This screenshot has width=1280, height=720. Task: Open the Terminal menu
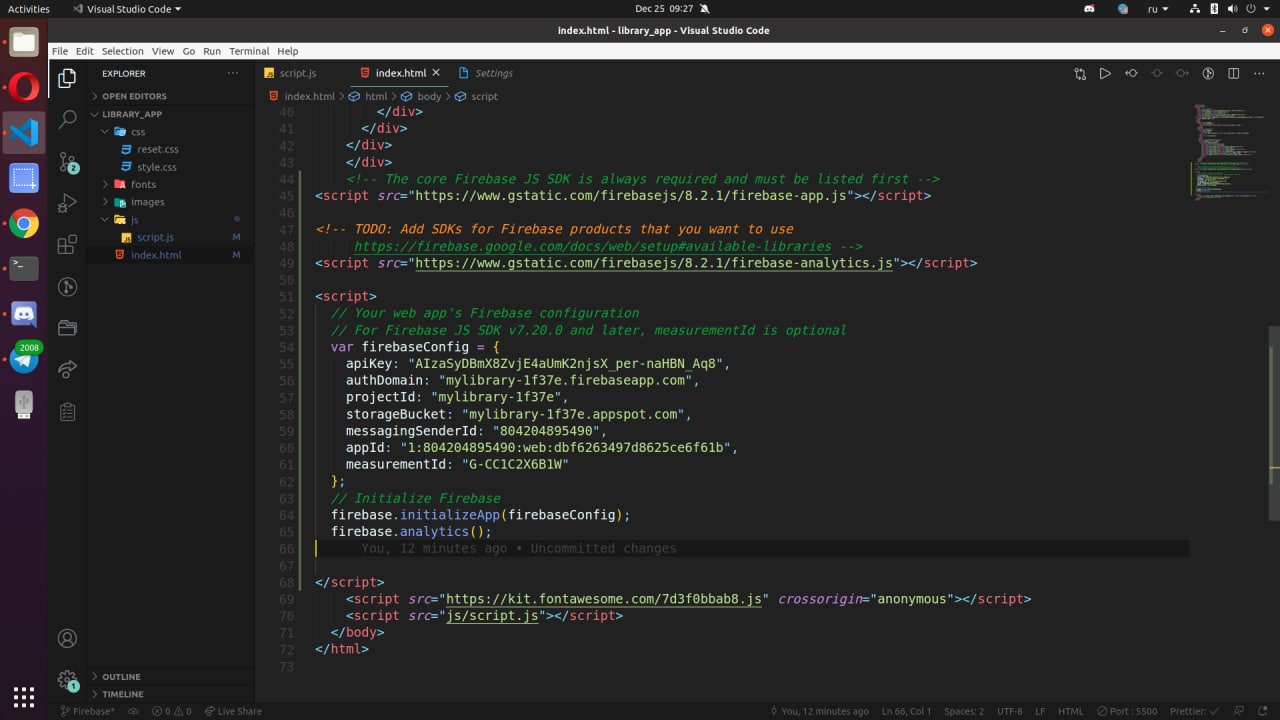249,51
